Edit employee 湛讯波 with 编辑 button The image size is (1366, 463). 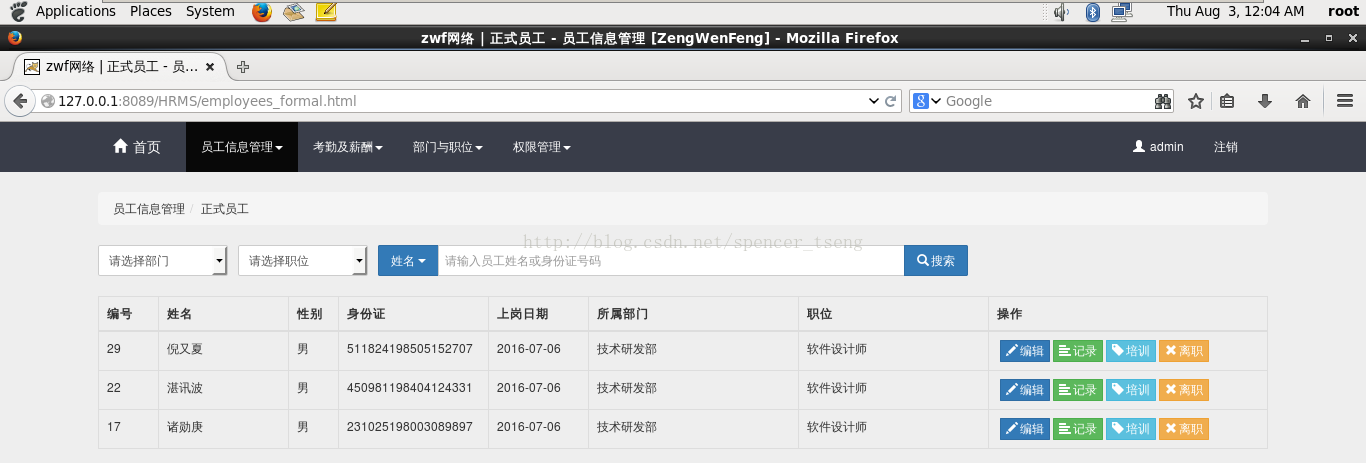point(1025,390)
